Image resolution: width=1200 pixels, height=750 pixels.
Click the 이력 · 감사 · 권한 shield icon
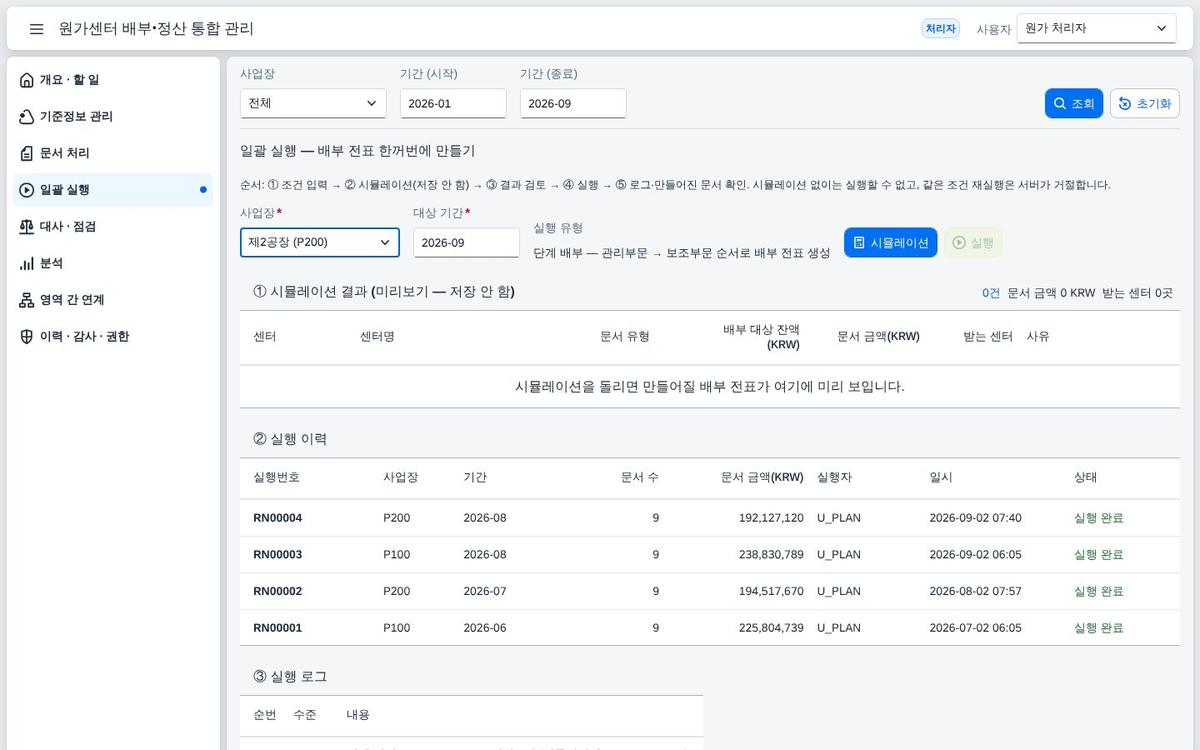(x=27, y=337)
